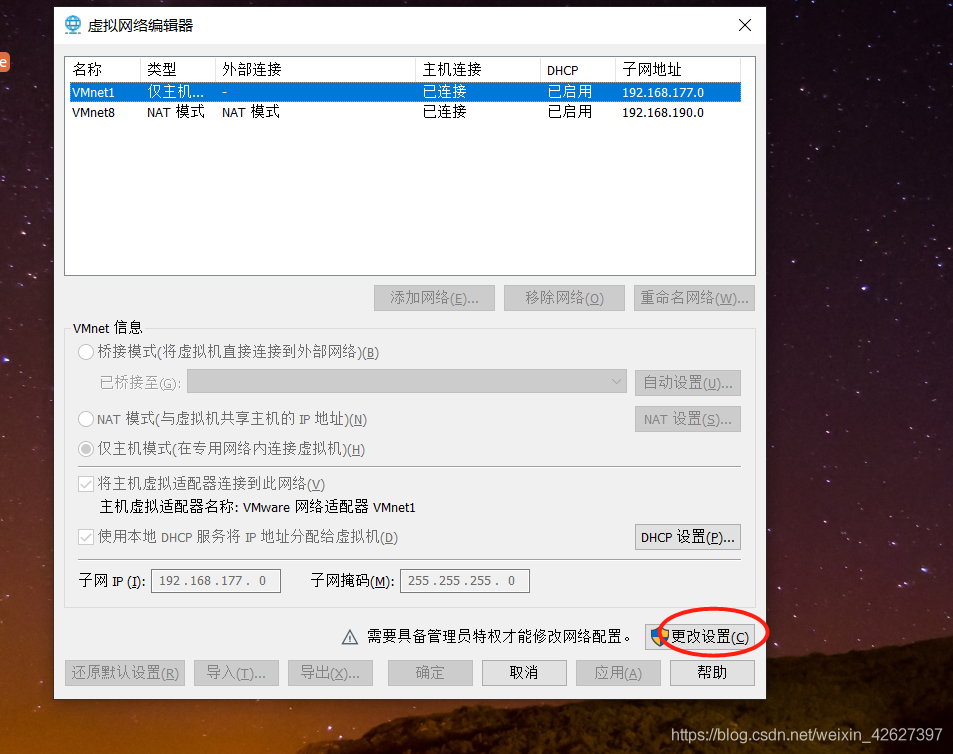Click the DHCP column header
This screenshot has width=953, height=754.
tap(578, 69)
